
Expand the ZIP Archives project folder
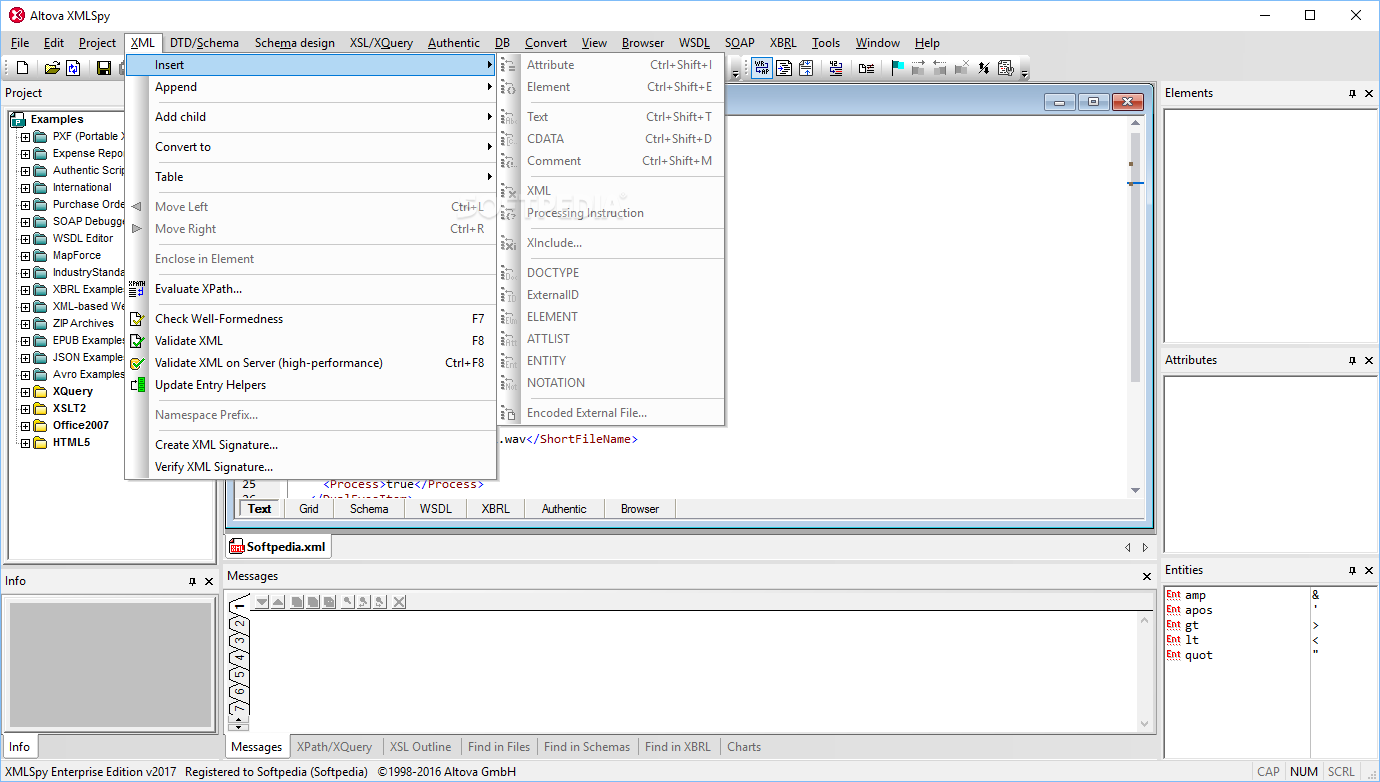click(x=25, y=324)
